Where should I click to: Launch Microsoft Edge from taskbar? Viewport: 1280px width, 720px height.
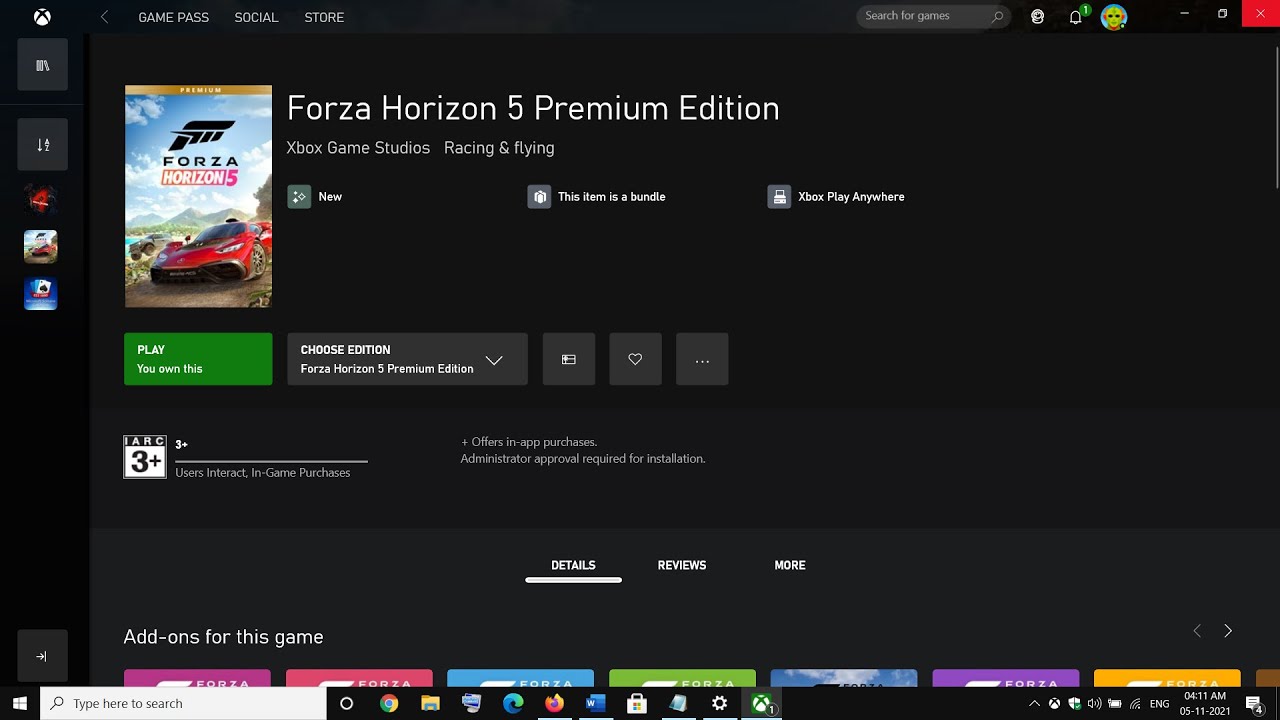pos(513,704)
